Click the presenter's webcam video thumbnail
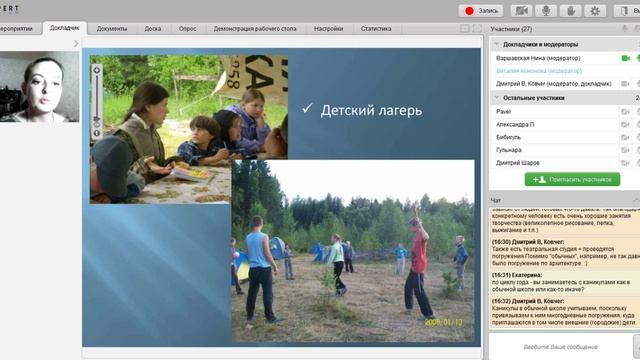This screenshot has height=360, width=640. point(40,87)
